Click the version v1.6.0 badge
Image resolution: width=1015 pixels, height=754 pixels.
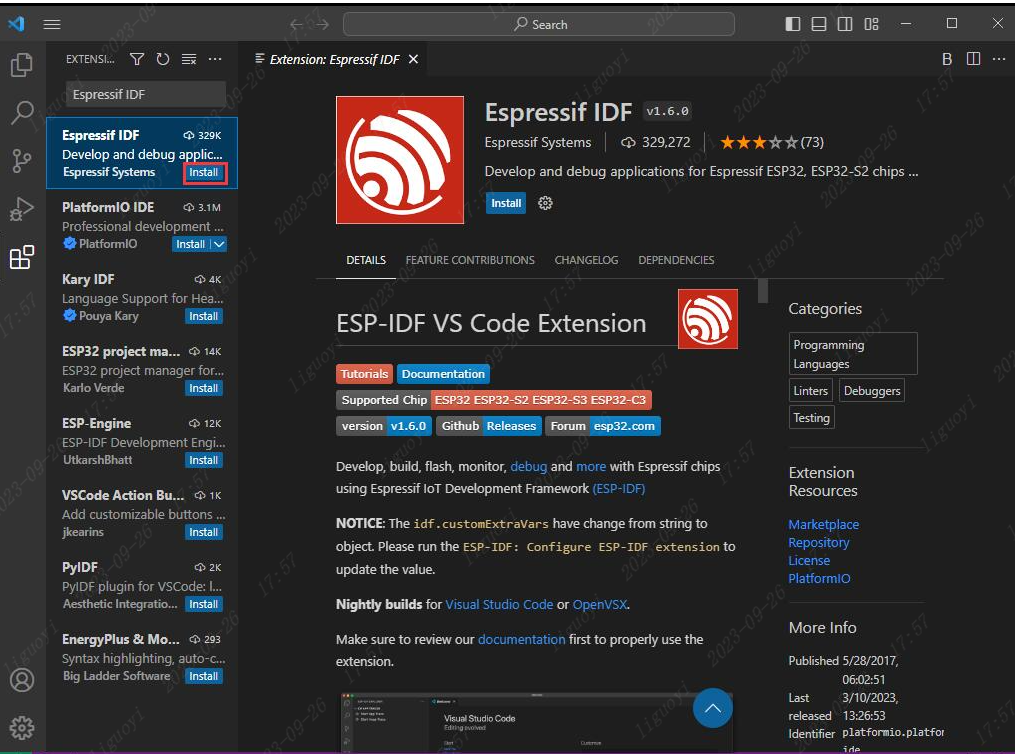[384, 427]
